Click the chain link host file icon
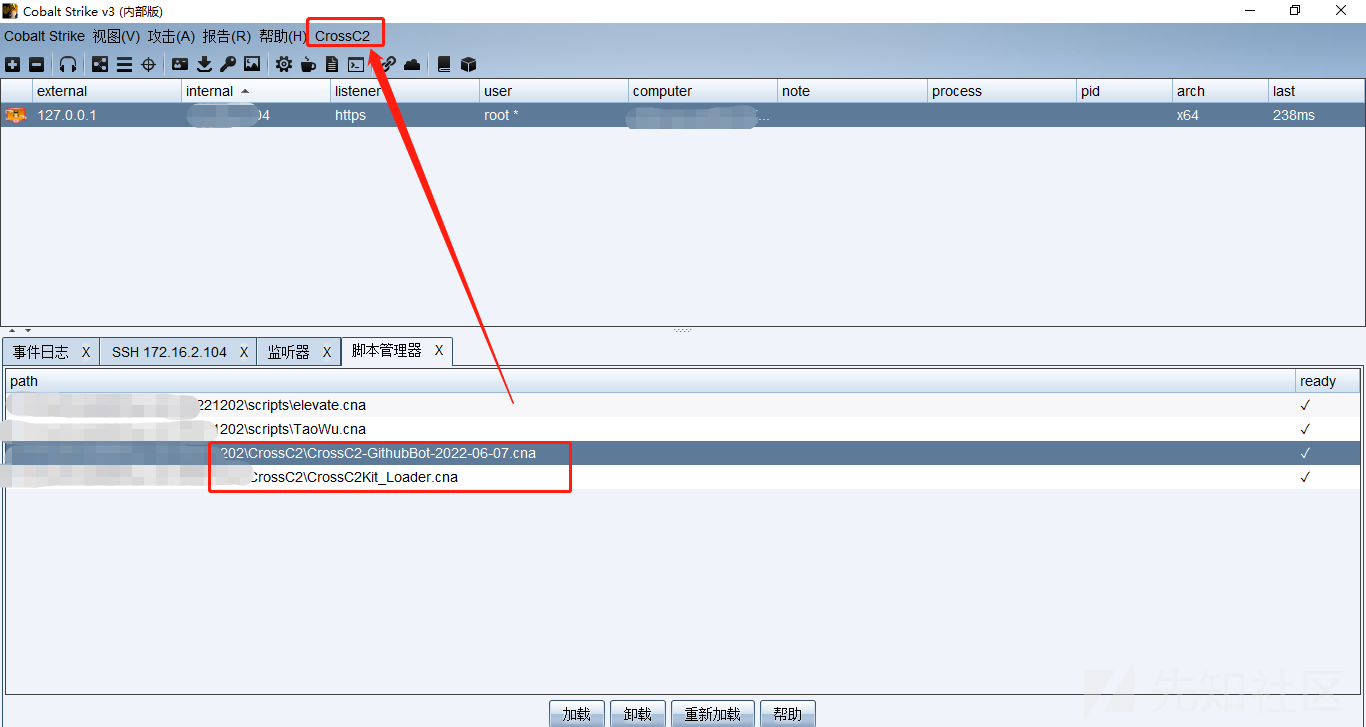This screenshot has height=727, width=1366. (x=387, y=64)
